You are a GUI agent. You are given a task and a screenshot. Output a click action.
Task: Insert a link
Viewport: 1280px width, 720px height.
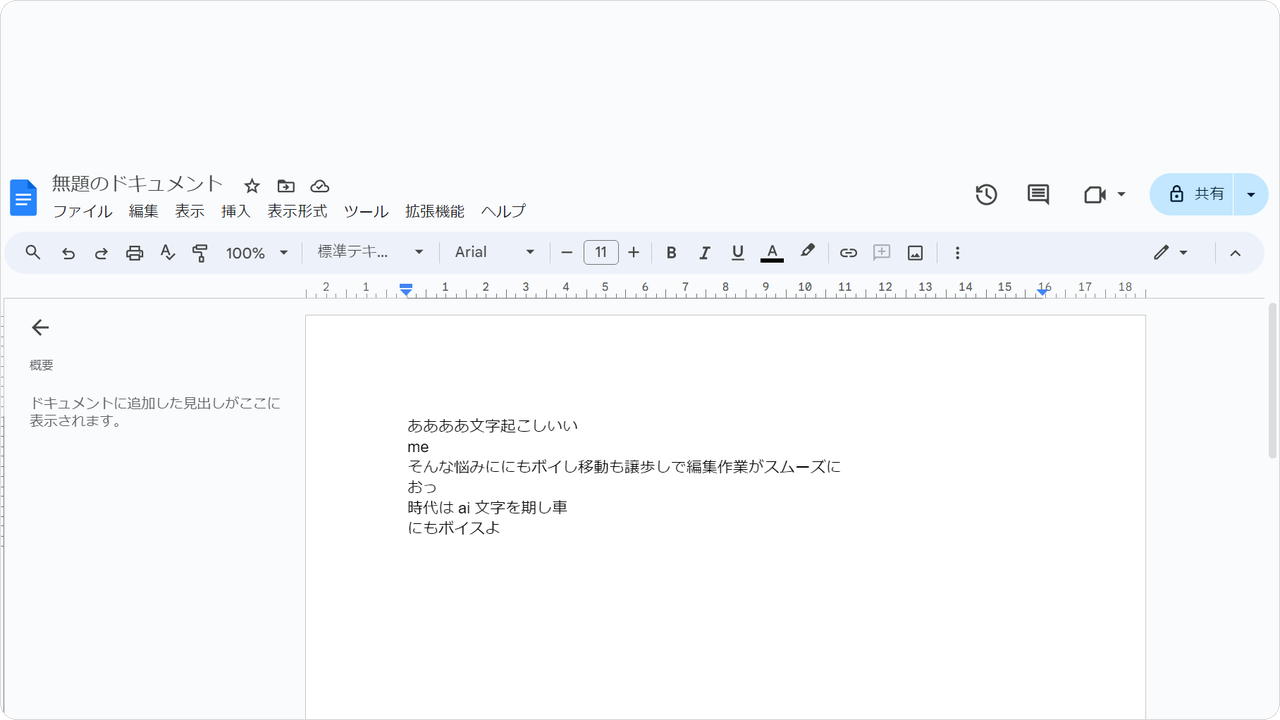[848, 253]
